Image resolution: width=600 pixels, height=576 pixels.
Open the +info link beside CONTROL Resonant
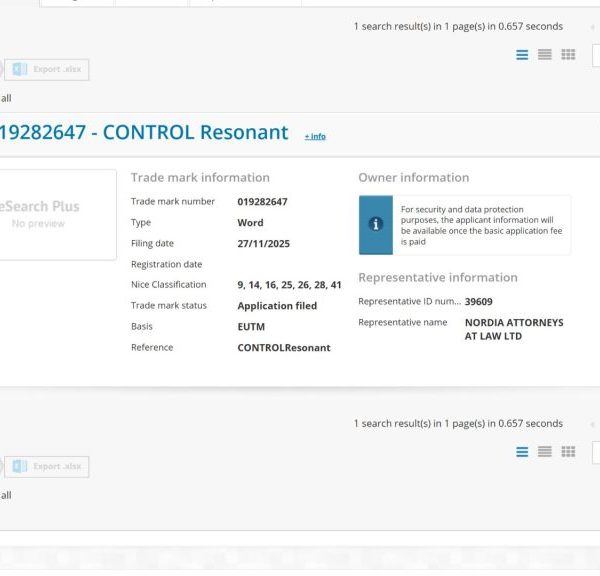(x=315, y=136)
